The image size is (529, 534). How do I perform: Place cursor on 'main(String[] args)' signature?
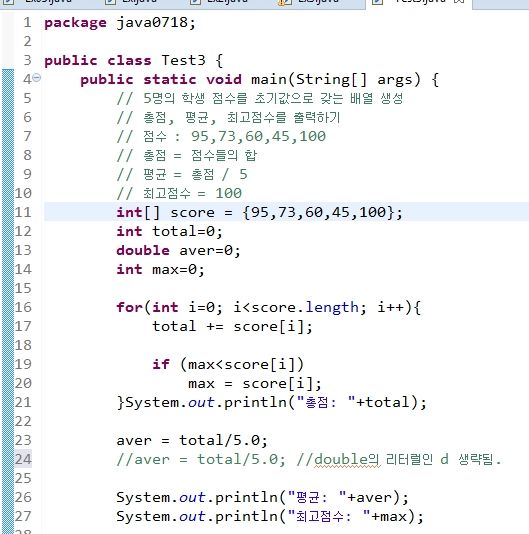coord(336,80)
